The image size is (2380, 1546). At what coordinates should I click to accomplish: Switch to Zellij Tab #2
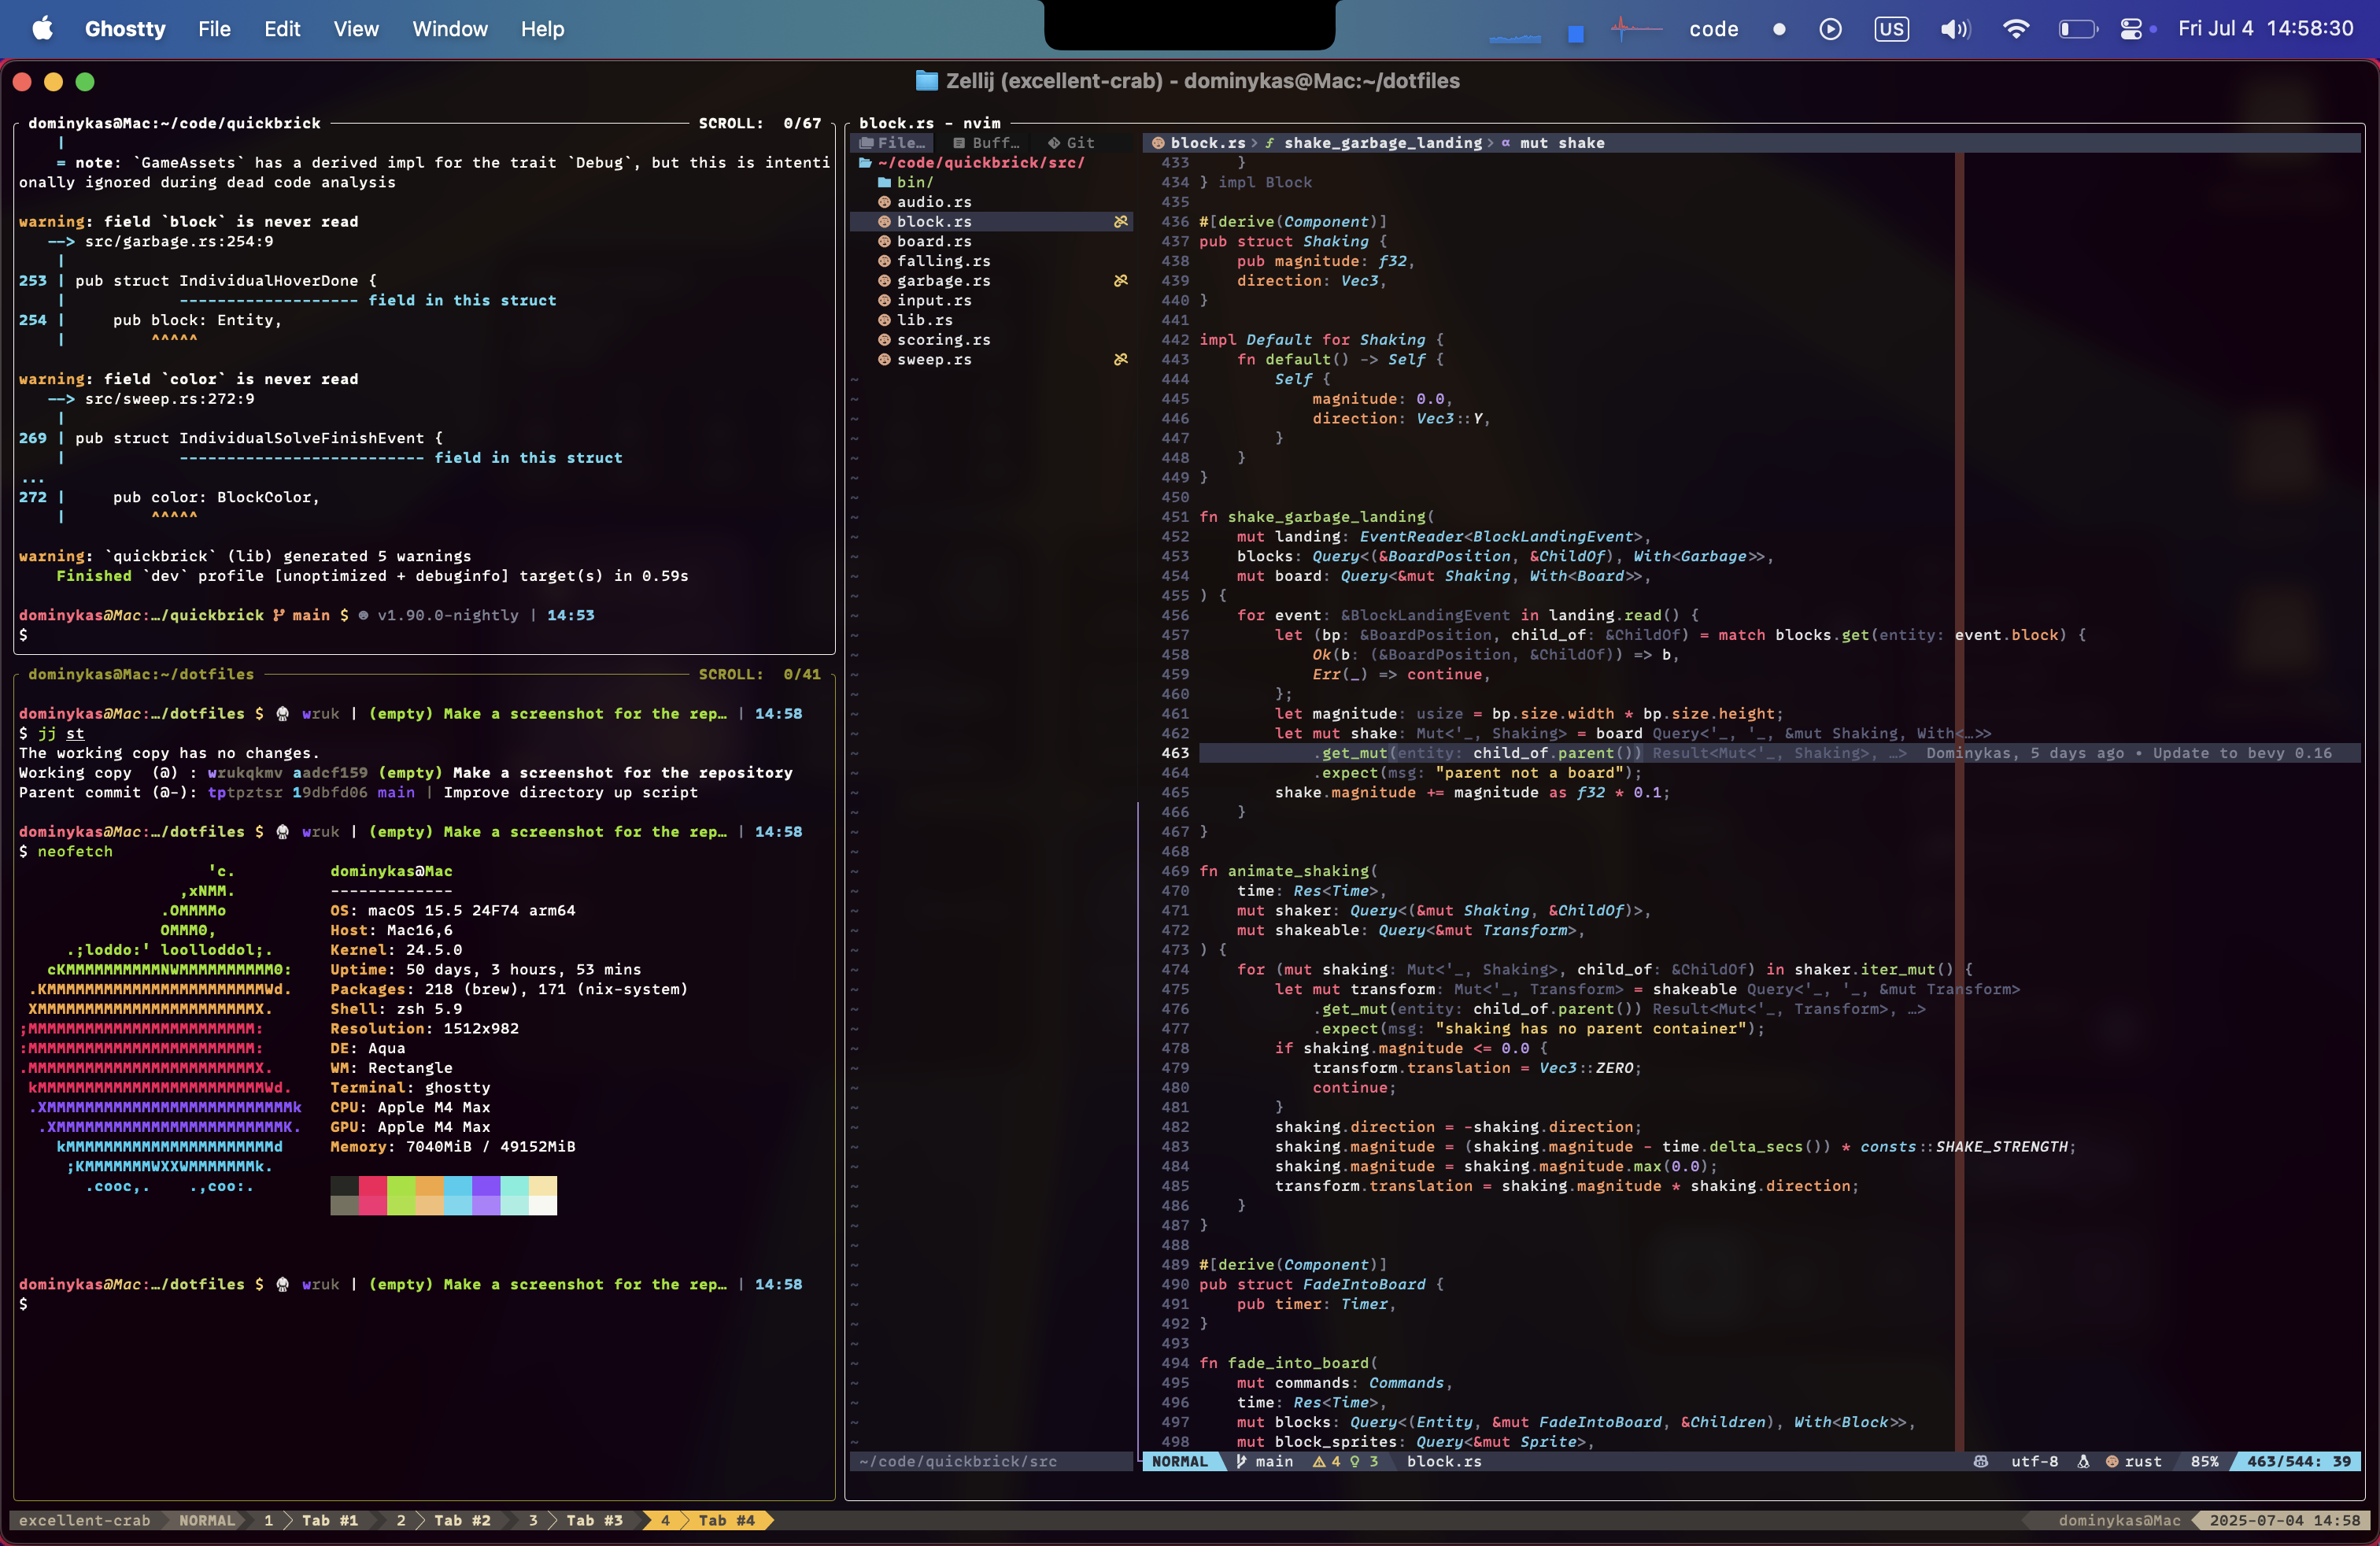(462, 1520)
